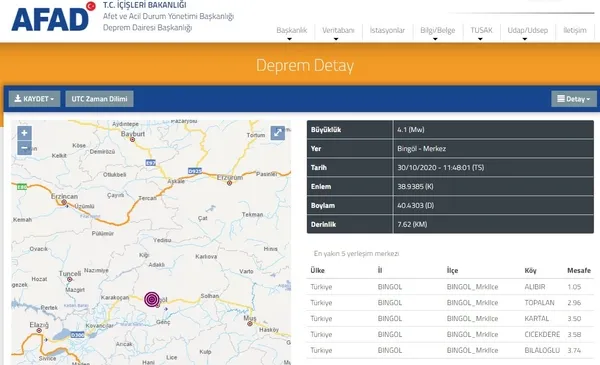Click the earthquake epicenter marker
Viewport: 600px width, 365px height.
point(152,299)
